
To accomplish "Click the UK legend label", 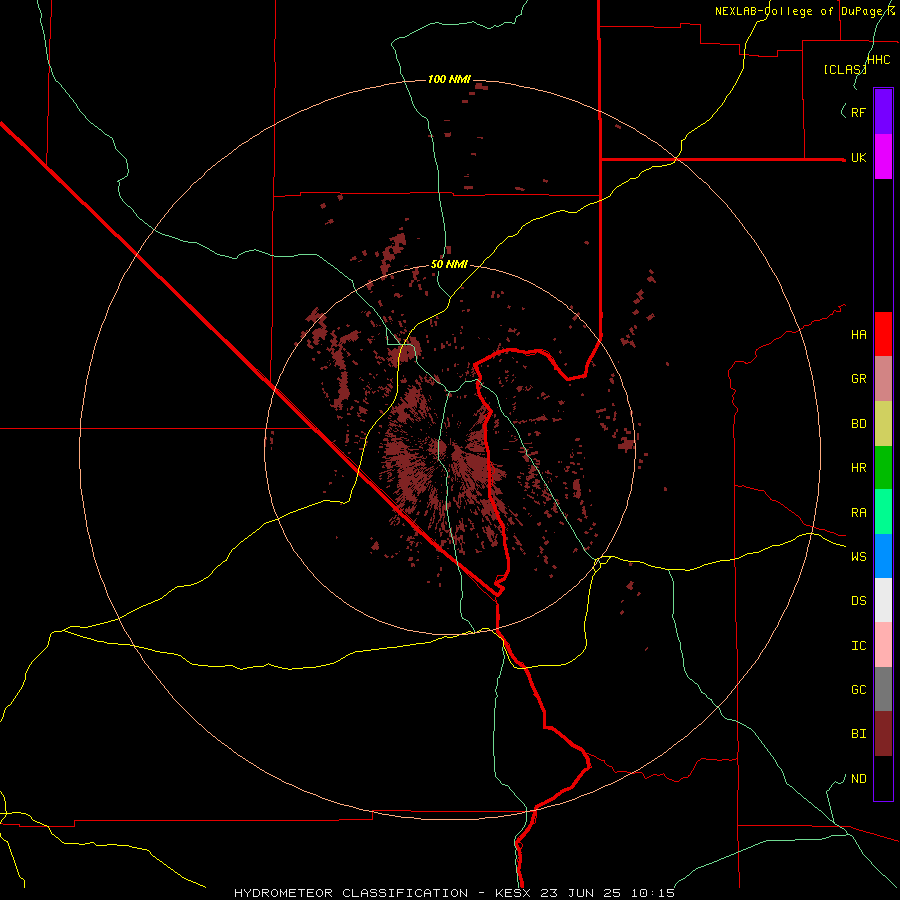I will 859,158.
